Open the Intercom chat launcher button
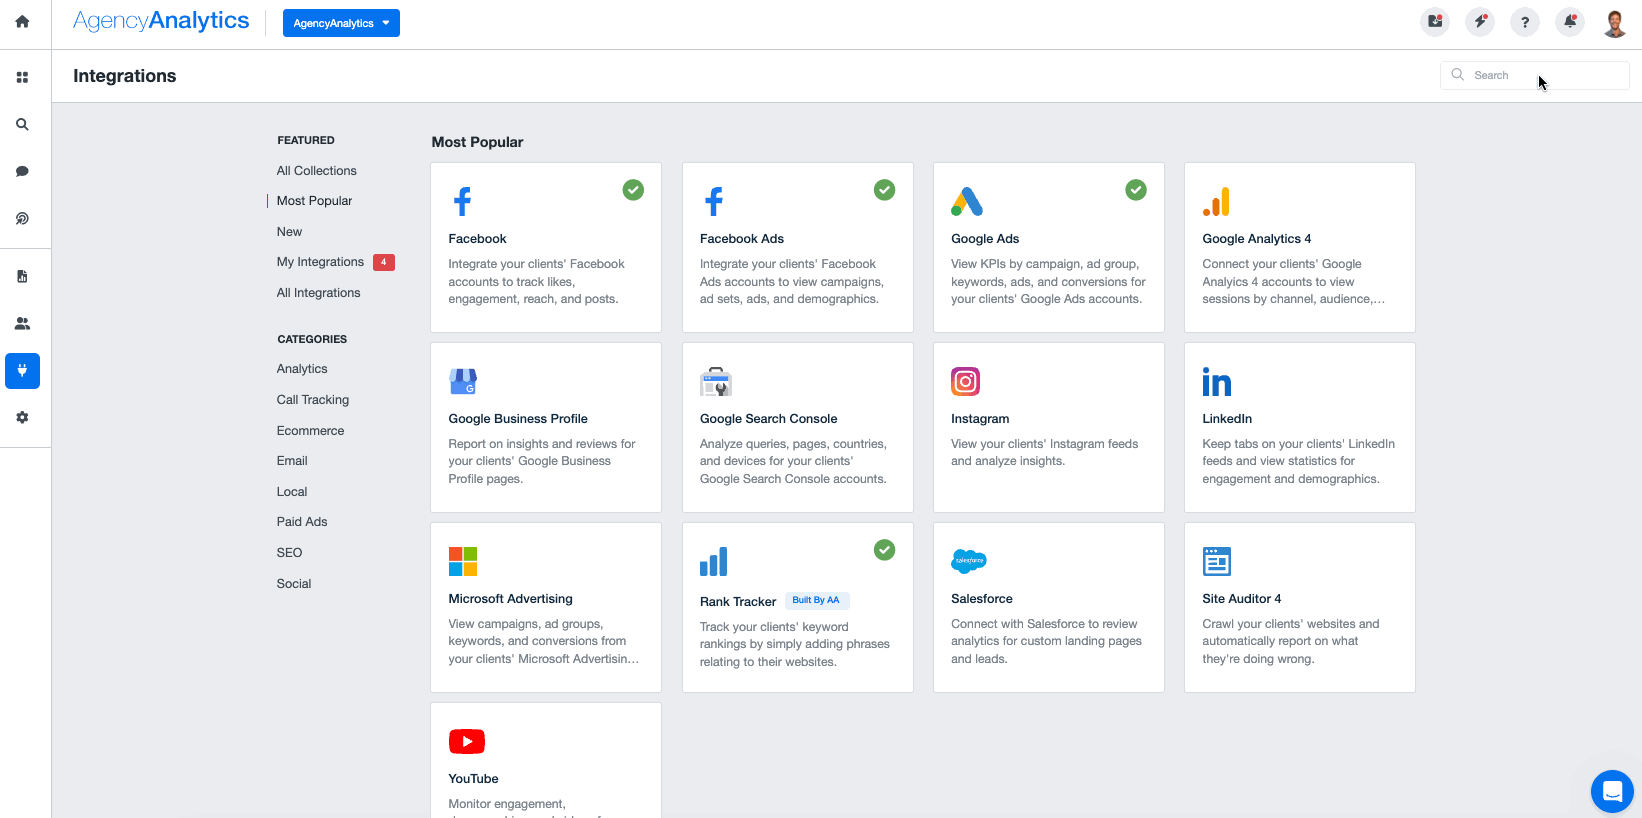This screenshot has height=818, width=1642. pos(1611,791)
